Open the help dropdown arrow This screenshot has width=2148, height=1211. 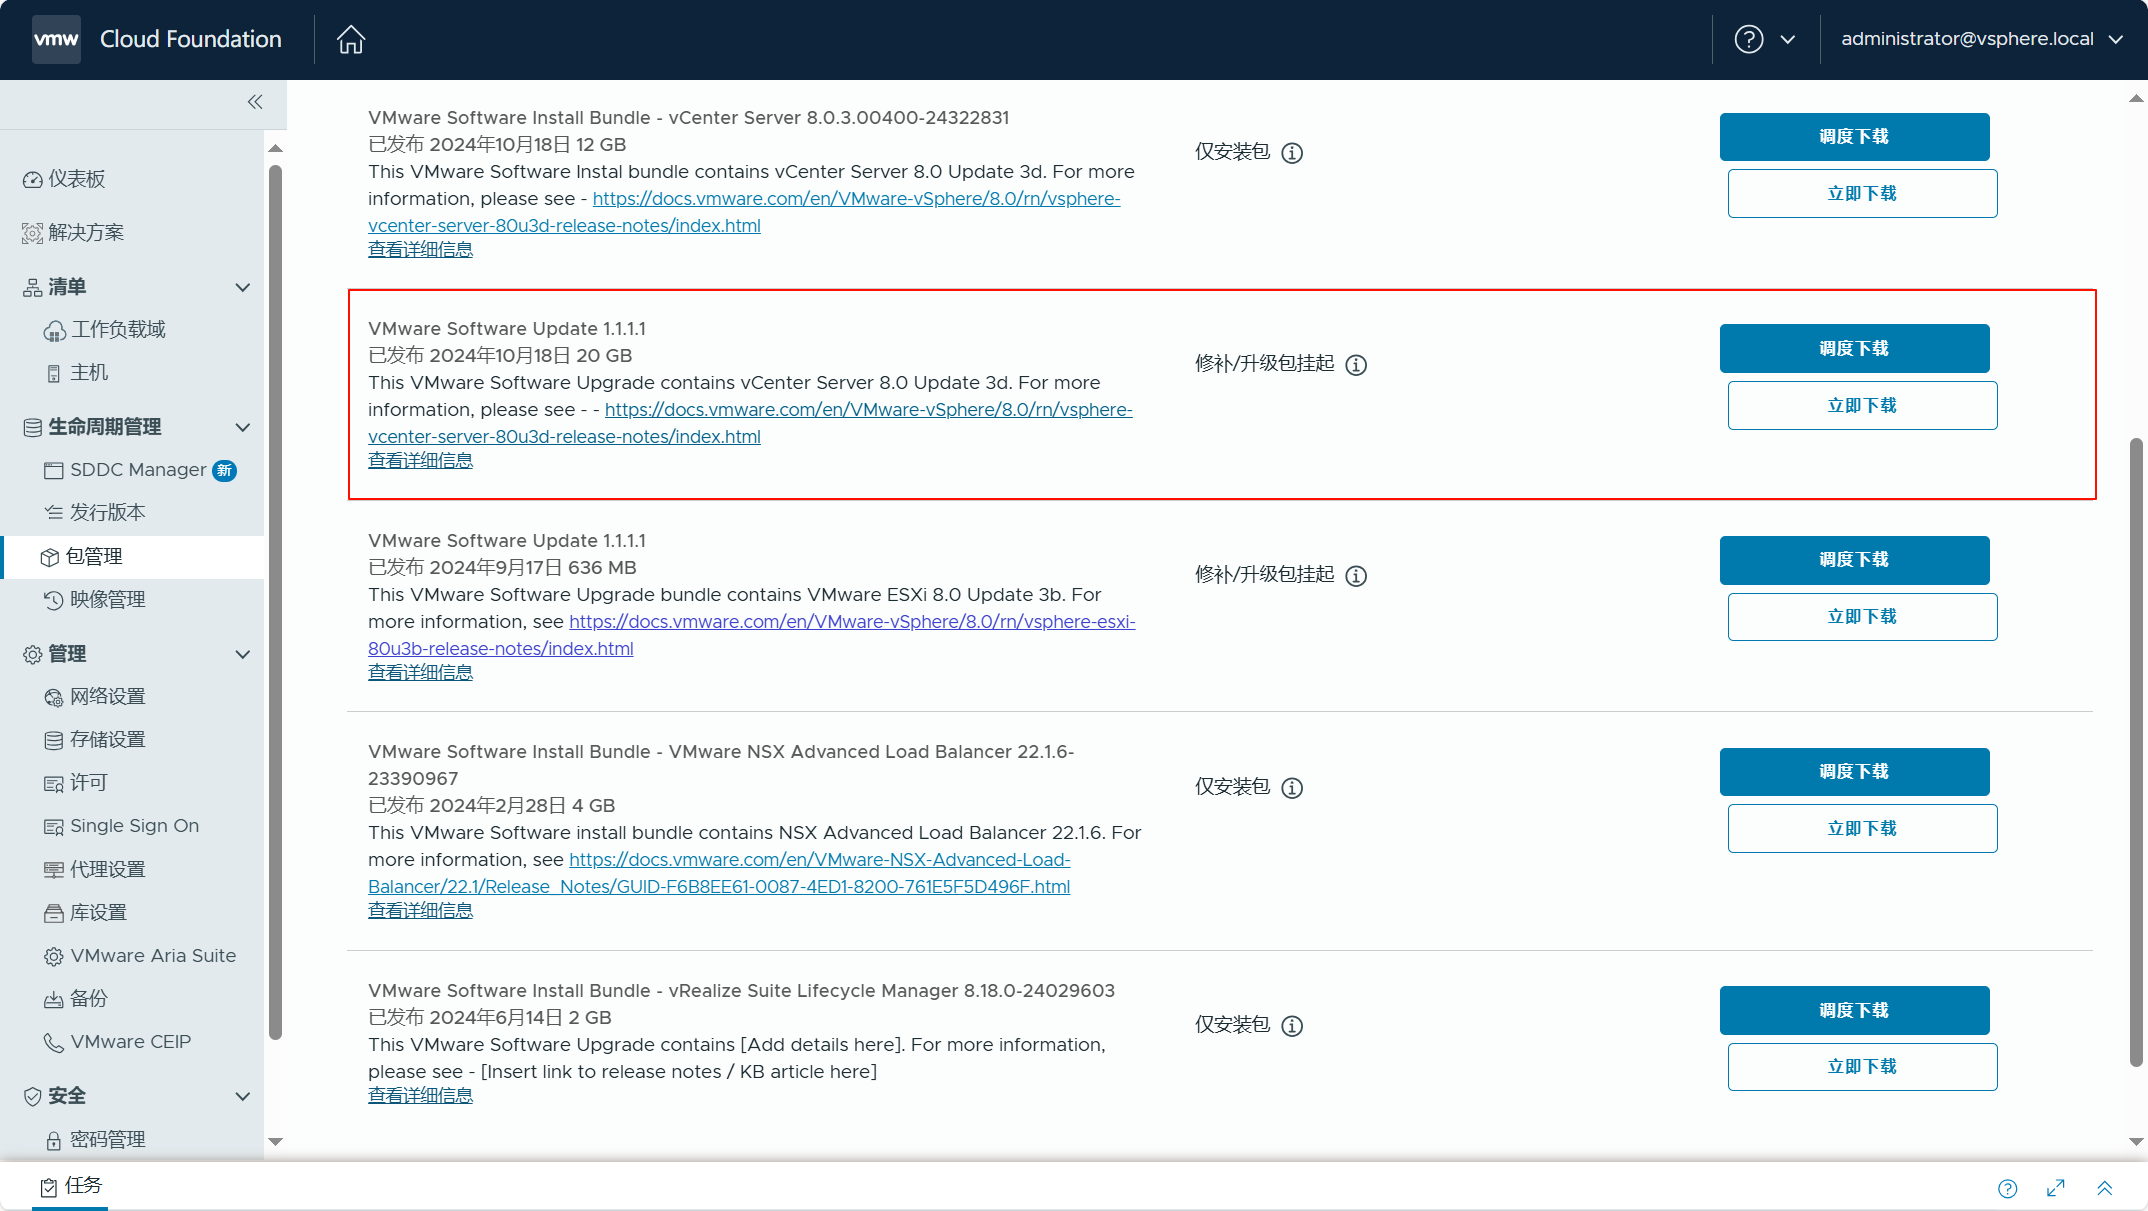(x=1788, y=40)
